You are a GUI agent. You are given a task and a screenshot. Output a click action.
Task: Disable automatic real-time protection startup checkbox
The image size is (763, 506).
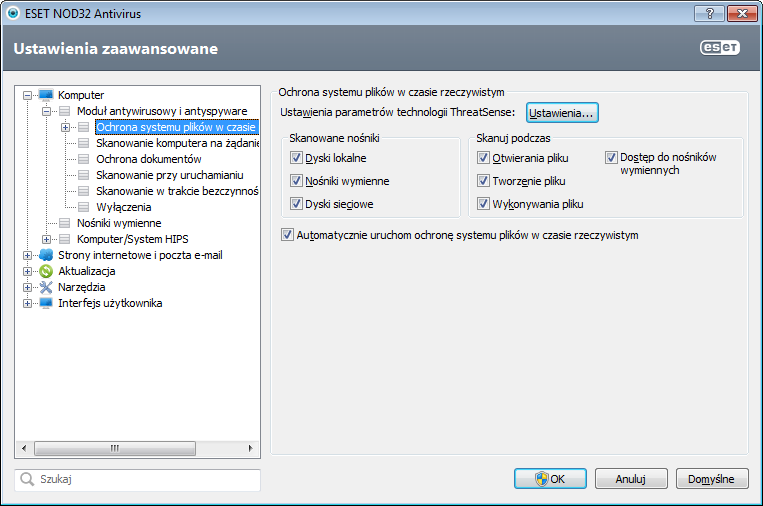pos(288,235)
